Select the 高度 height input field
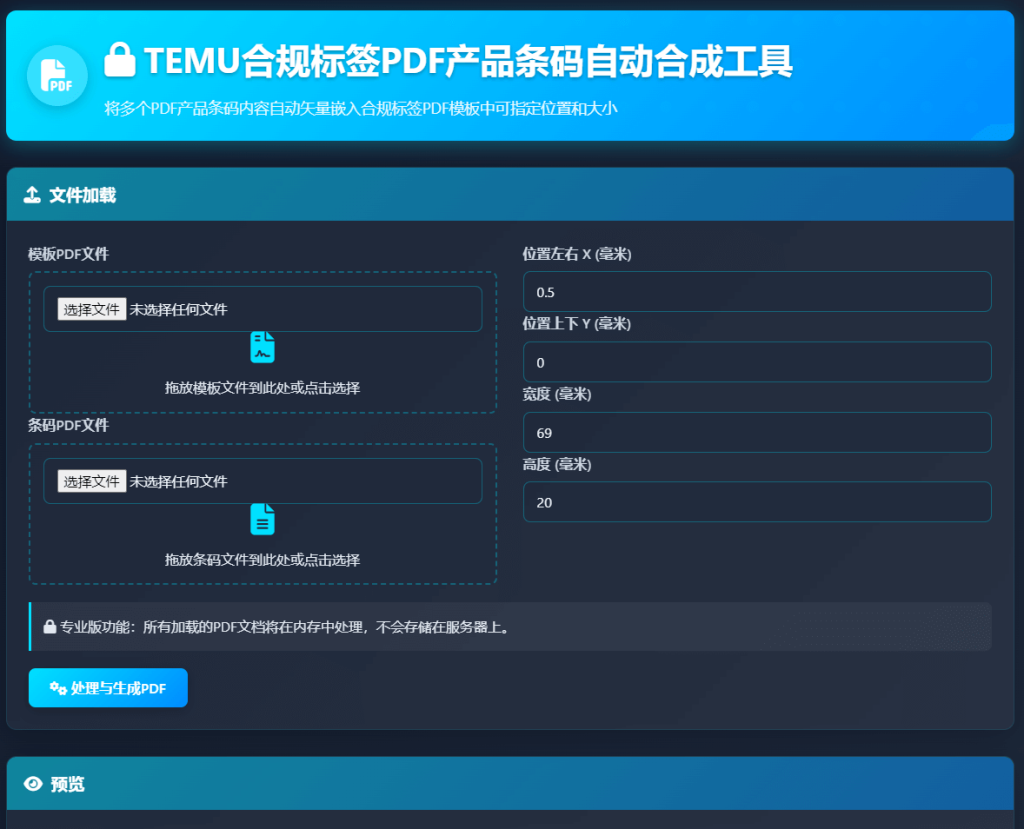This screenshot has height=829, width=1024. pos(757,502)
